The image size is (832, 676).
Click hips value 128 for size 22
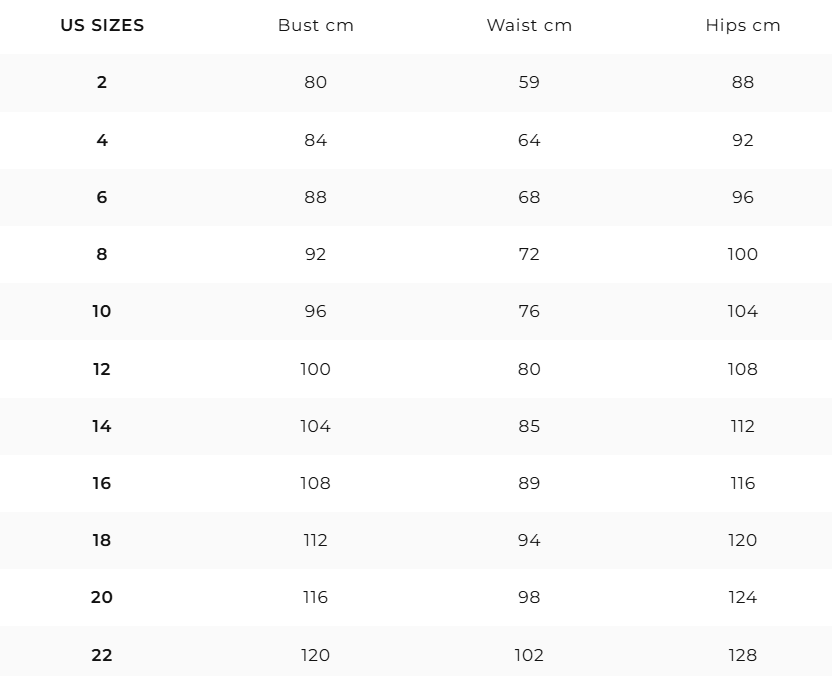pyautogui.click(x=743, y=655)
